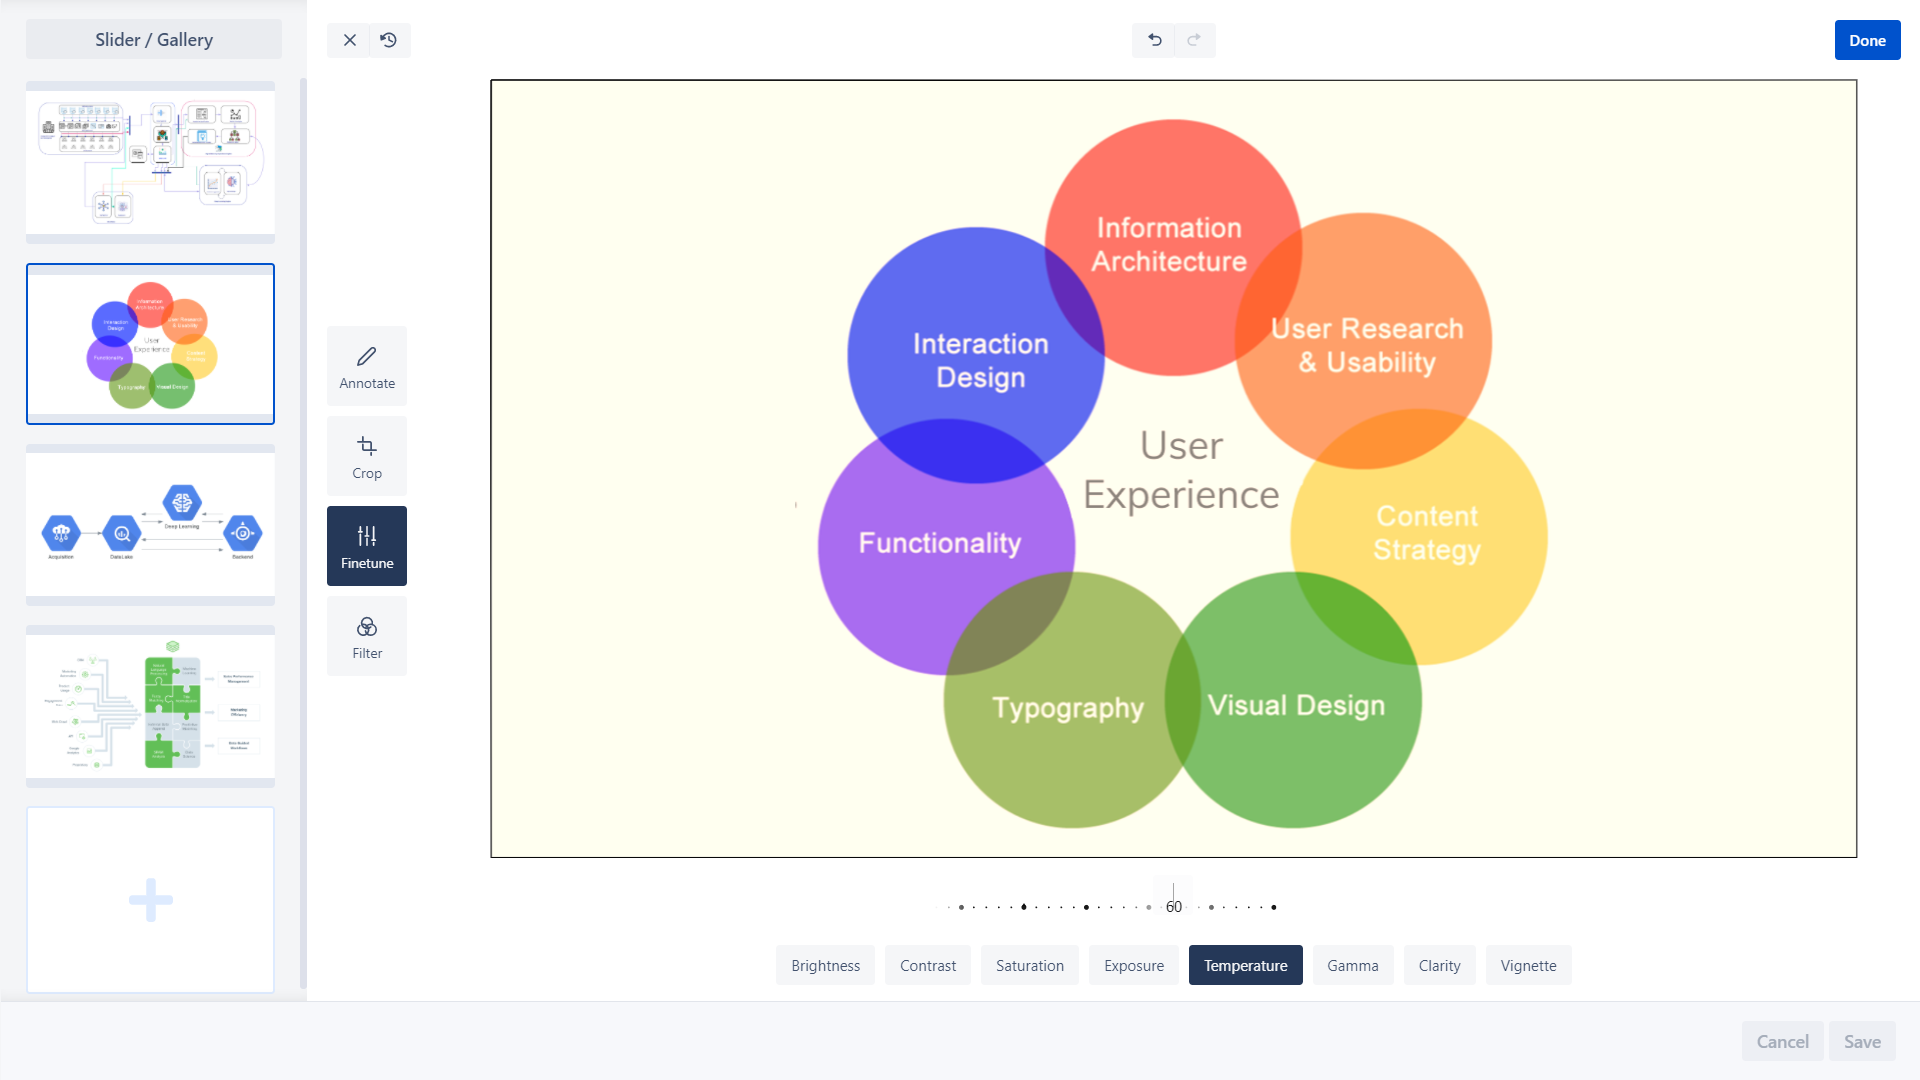Click the Cancel button
1920x1080 pixels.
click(1782, 1041)
